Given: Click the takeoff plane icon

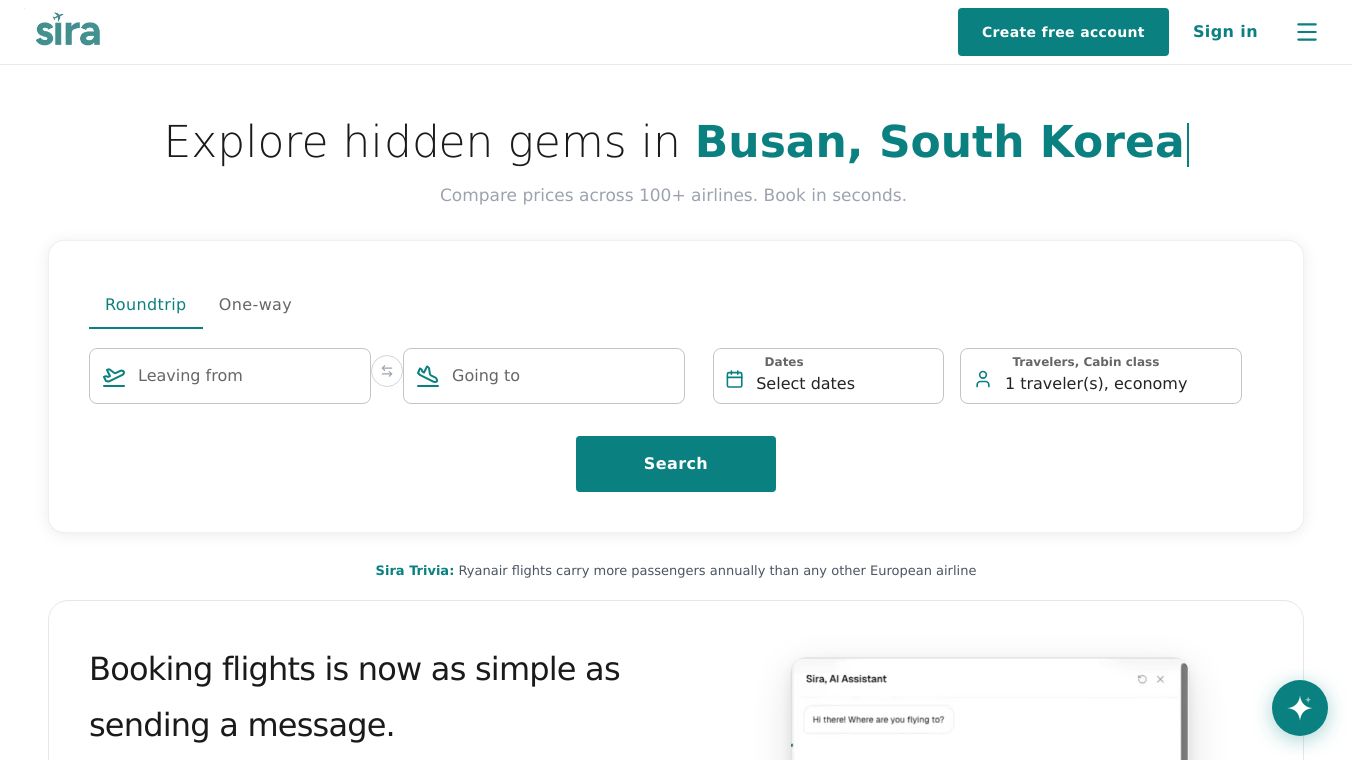Looking at the screenshot, I should (114, 376).
